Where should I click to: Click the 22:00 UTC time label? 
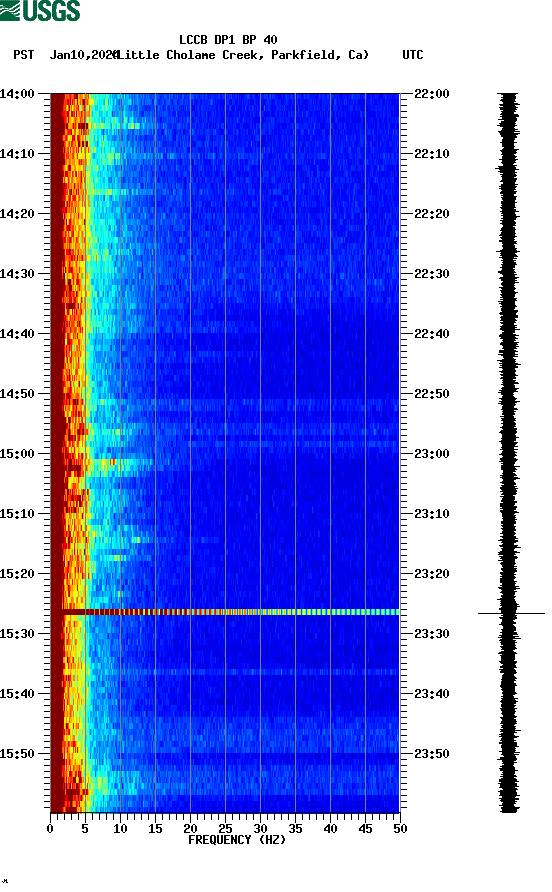tap(431, 94)
